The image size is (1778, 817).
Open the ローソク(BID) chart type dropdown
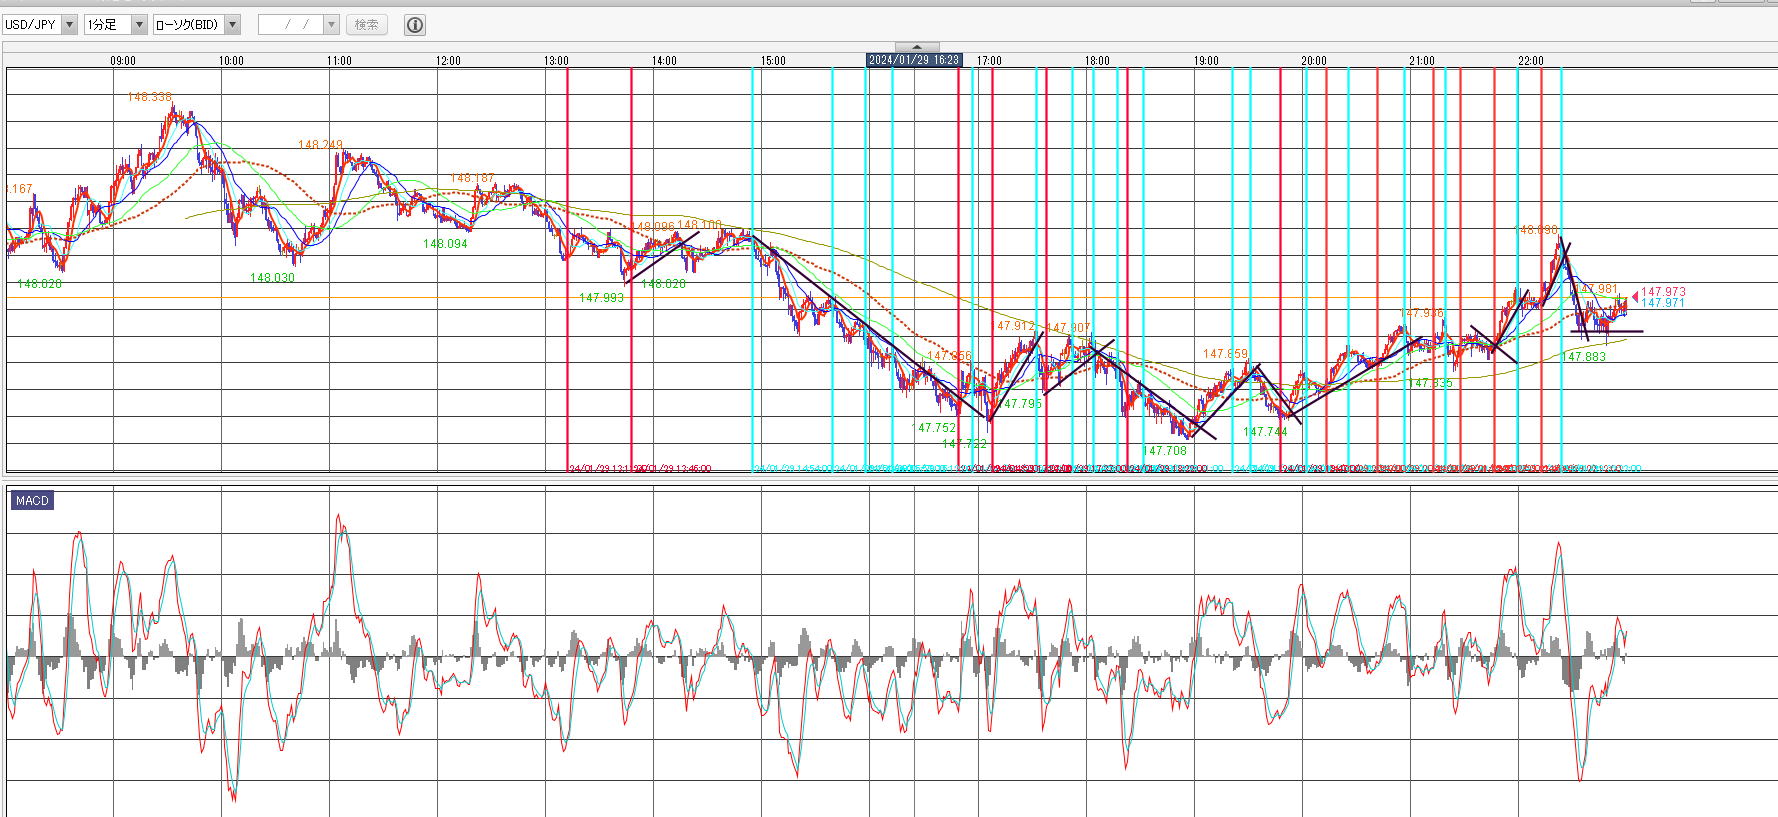[x=232, y=25]
